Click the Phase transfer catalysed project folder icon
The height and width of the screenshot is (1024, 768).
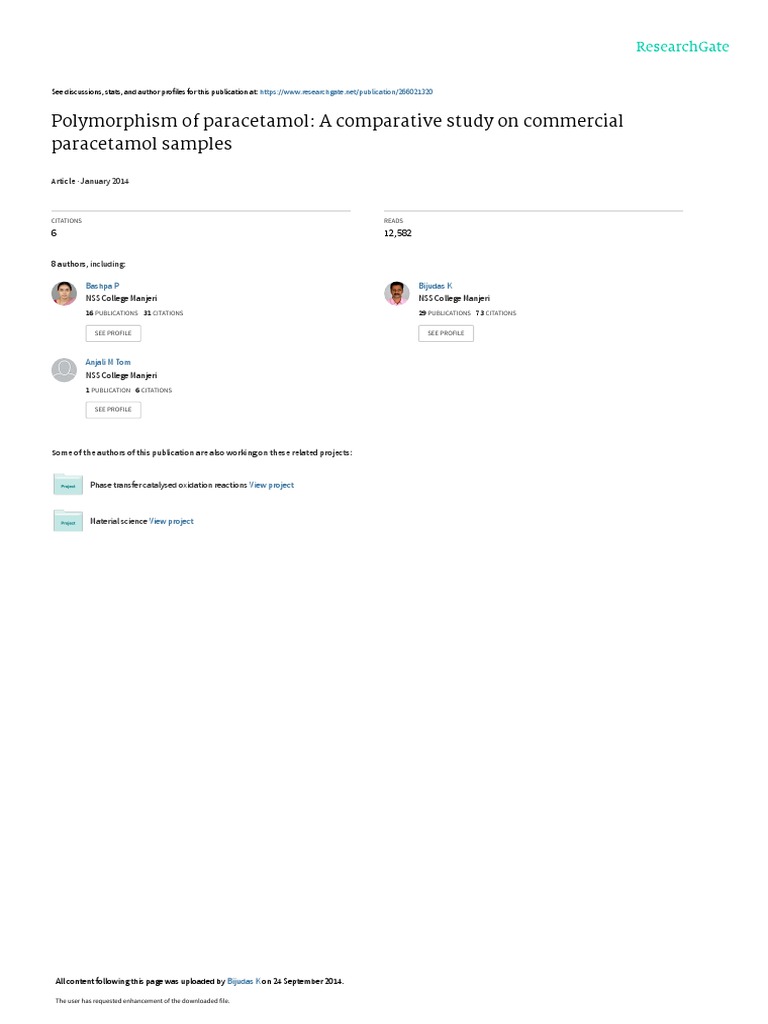point(68,485)
